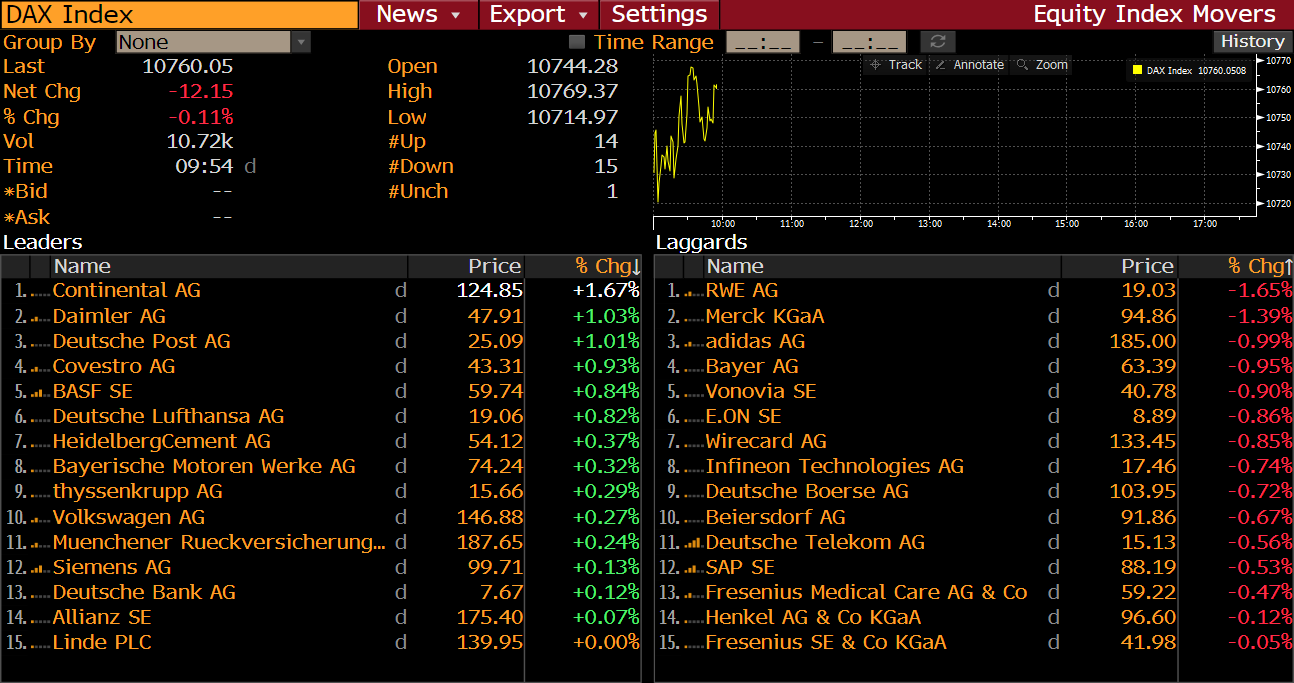Viewport: 1294px width, 683px height.
Task: Select HeidelbergCement AG in Leaders
Action: [x=161, y=442]
